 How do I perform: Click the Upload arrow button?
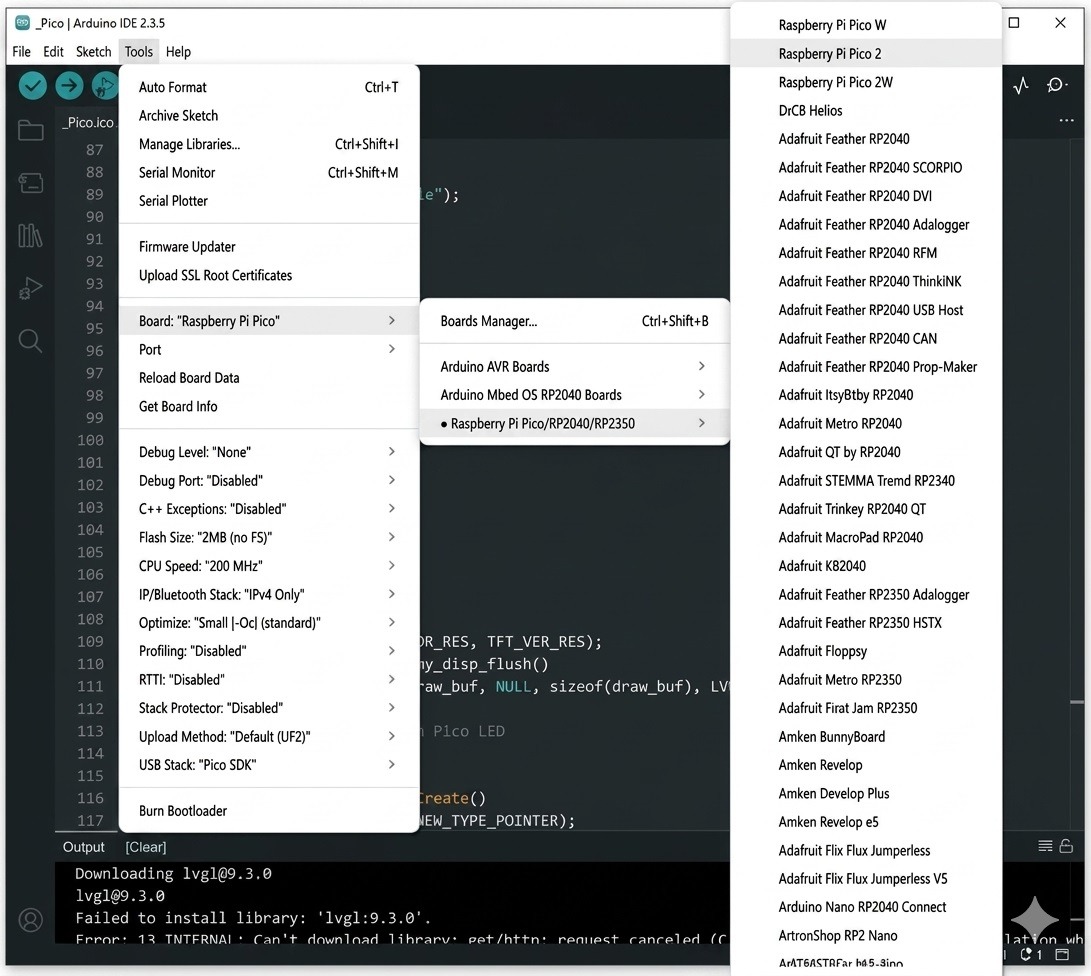[x=69, y=86]
